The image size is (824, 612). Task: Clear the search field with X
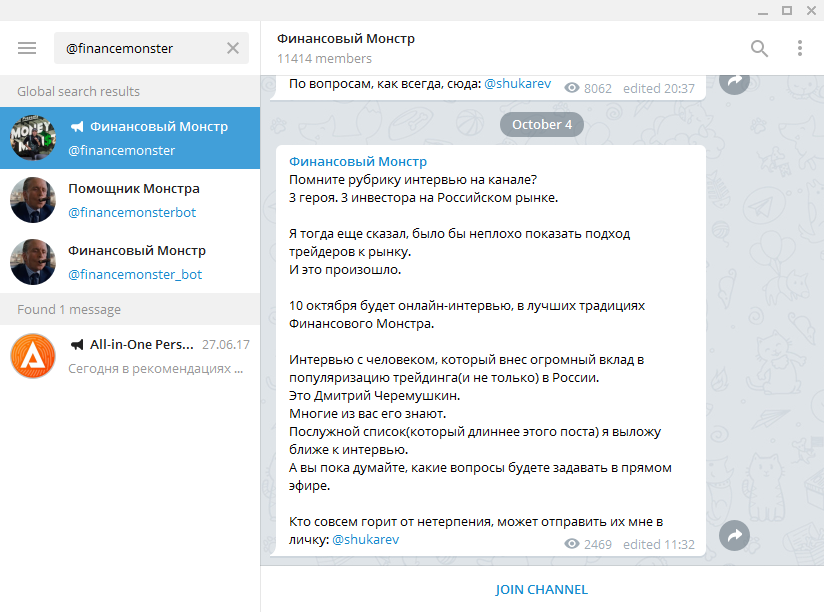(233, 48)
